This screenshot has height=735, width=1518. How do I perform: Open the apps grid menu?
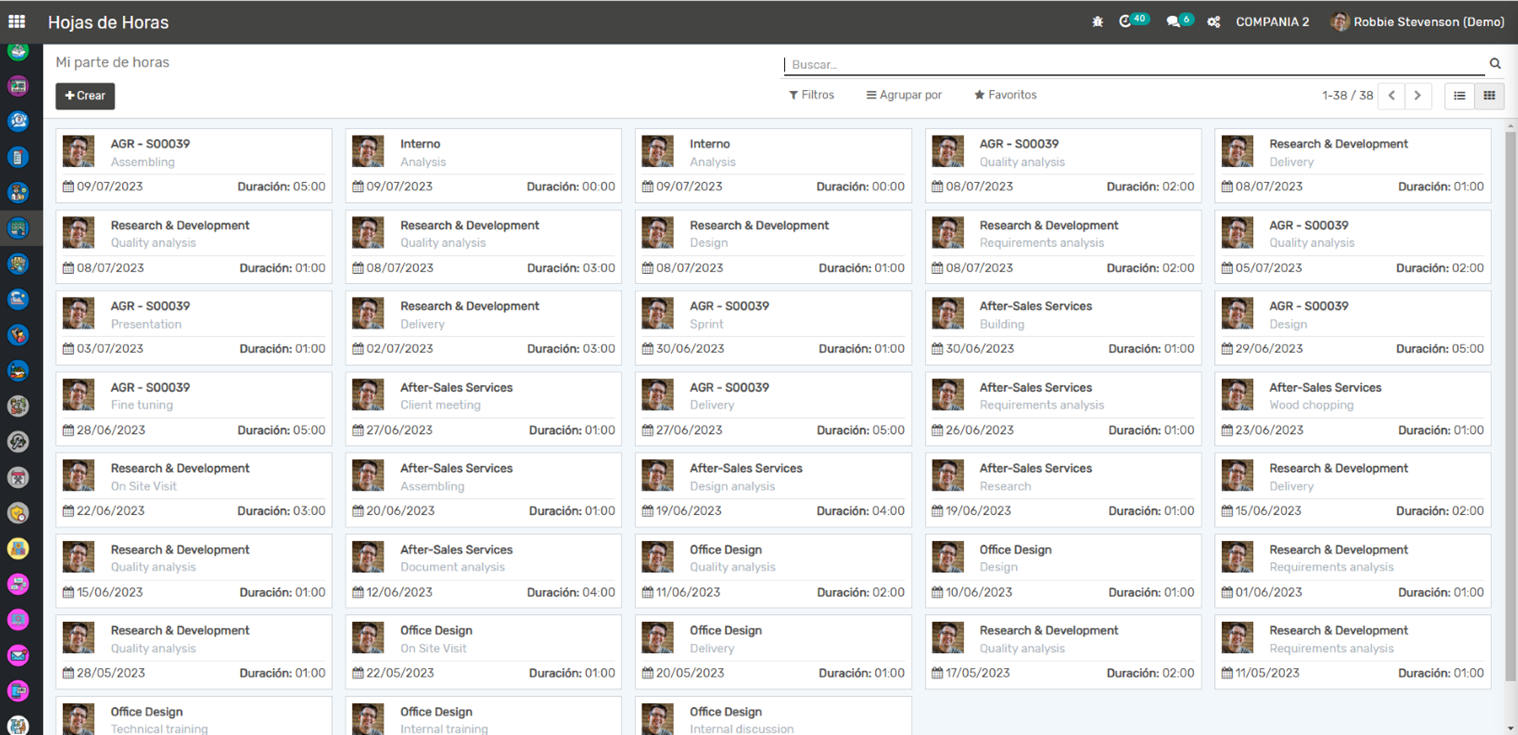(17, 21)
